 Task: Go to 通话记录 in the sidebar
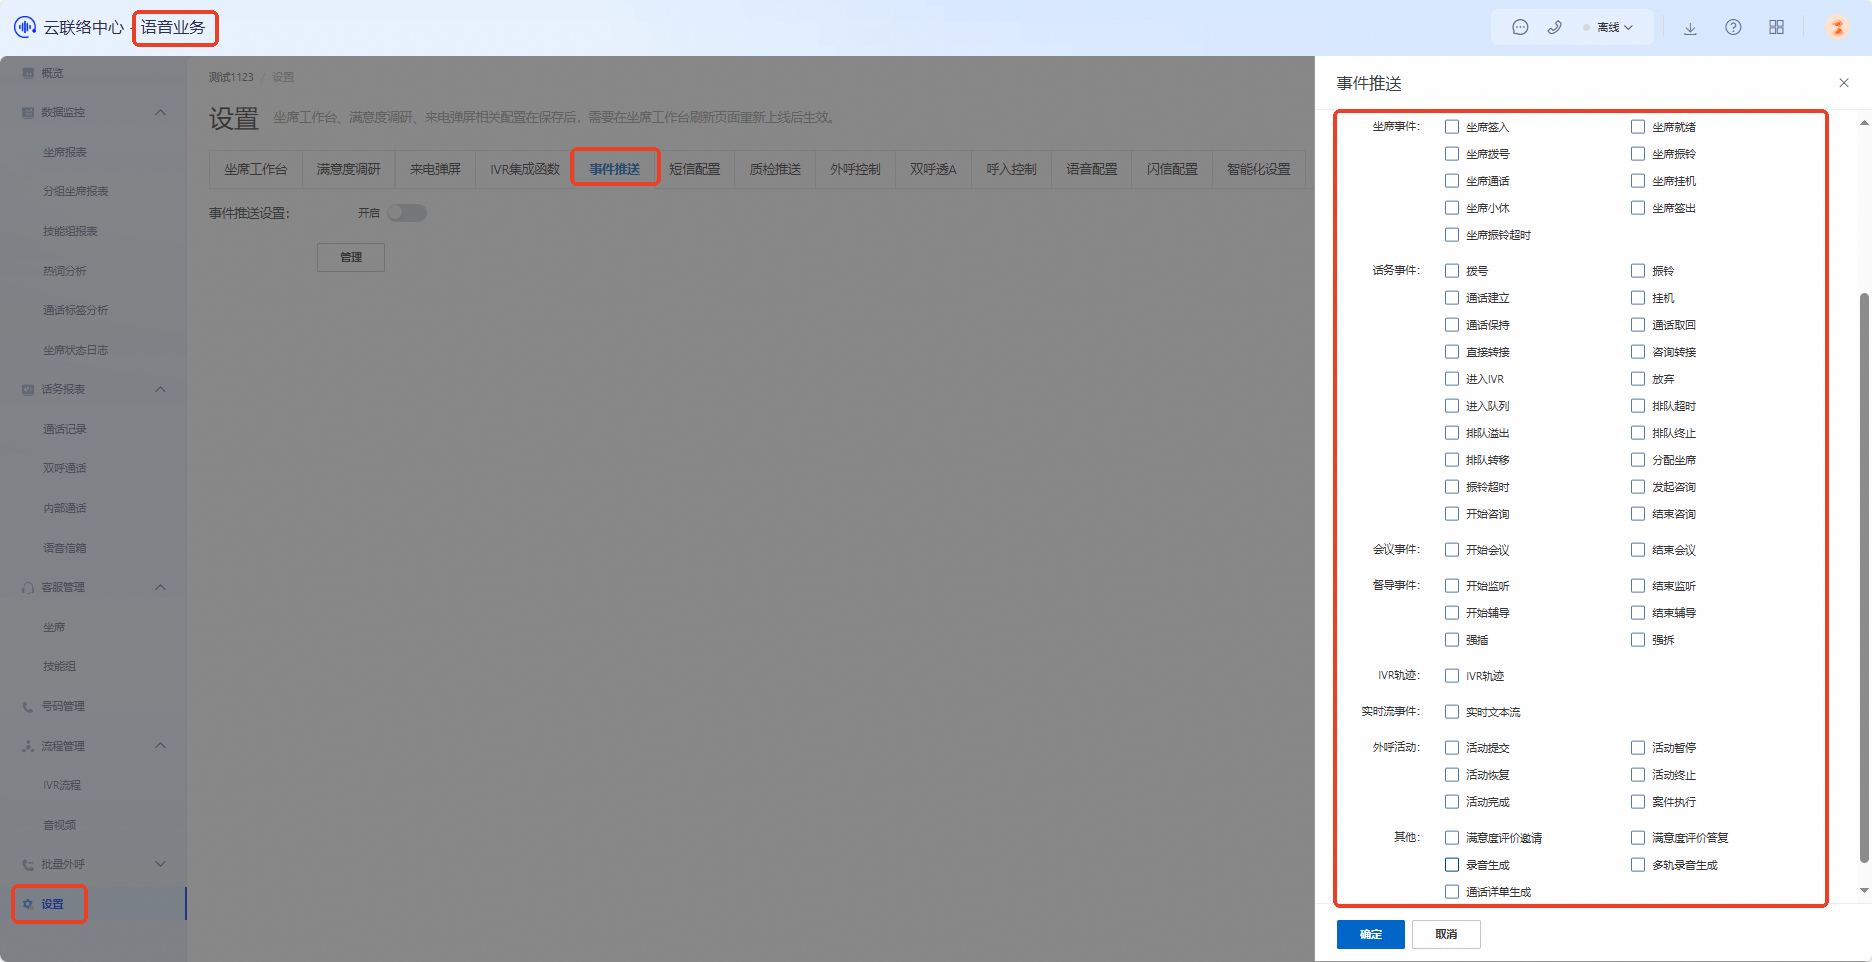click(x=65, y=429)
